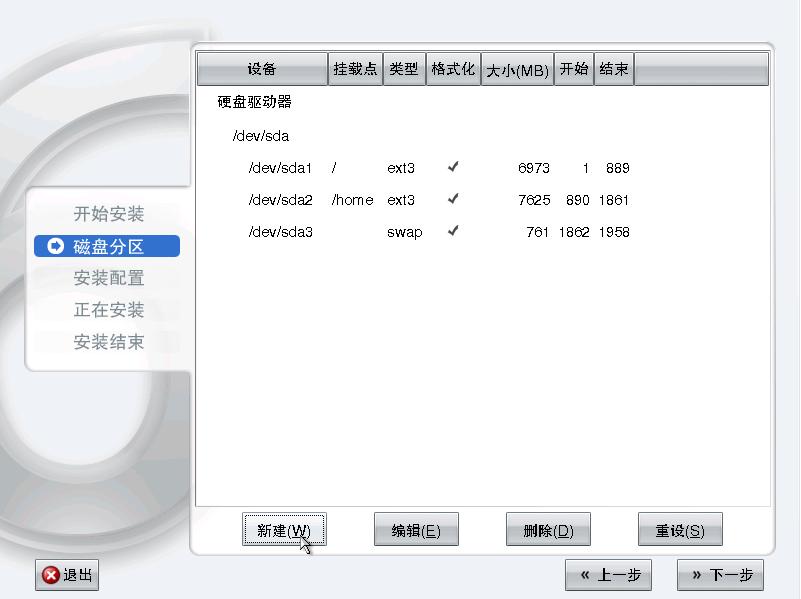This screenshot has height=599, width=801.
Task: Click the end value 1861
Action: [614, 200]
